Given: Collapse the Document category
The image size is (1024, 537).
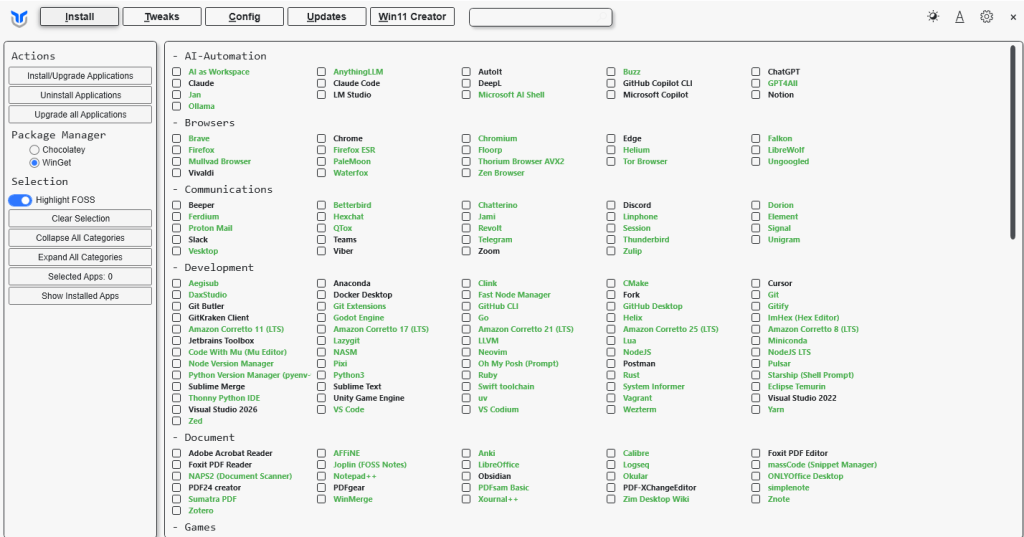Looking at the screenshot, I should point(202,438).
